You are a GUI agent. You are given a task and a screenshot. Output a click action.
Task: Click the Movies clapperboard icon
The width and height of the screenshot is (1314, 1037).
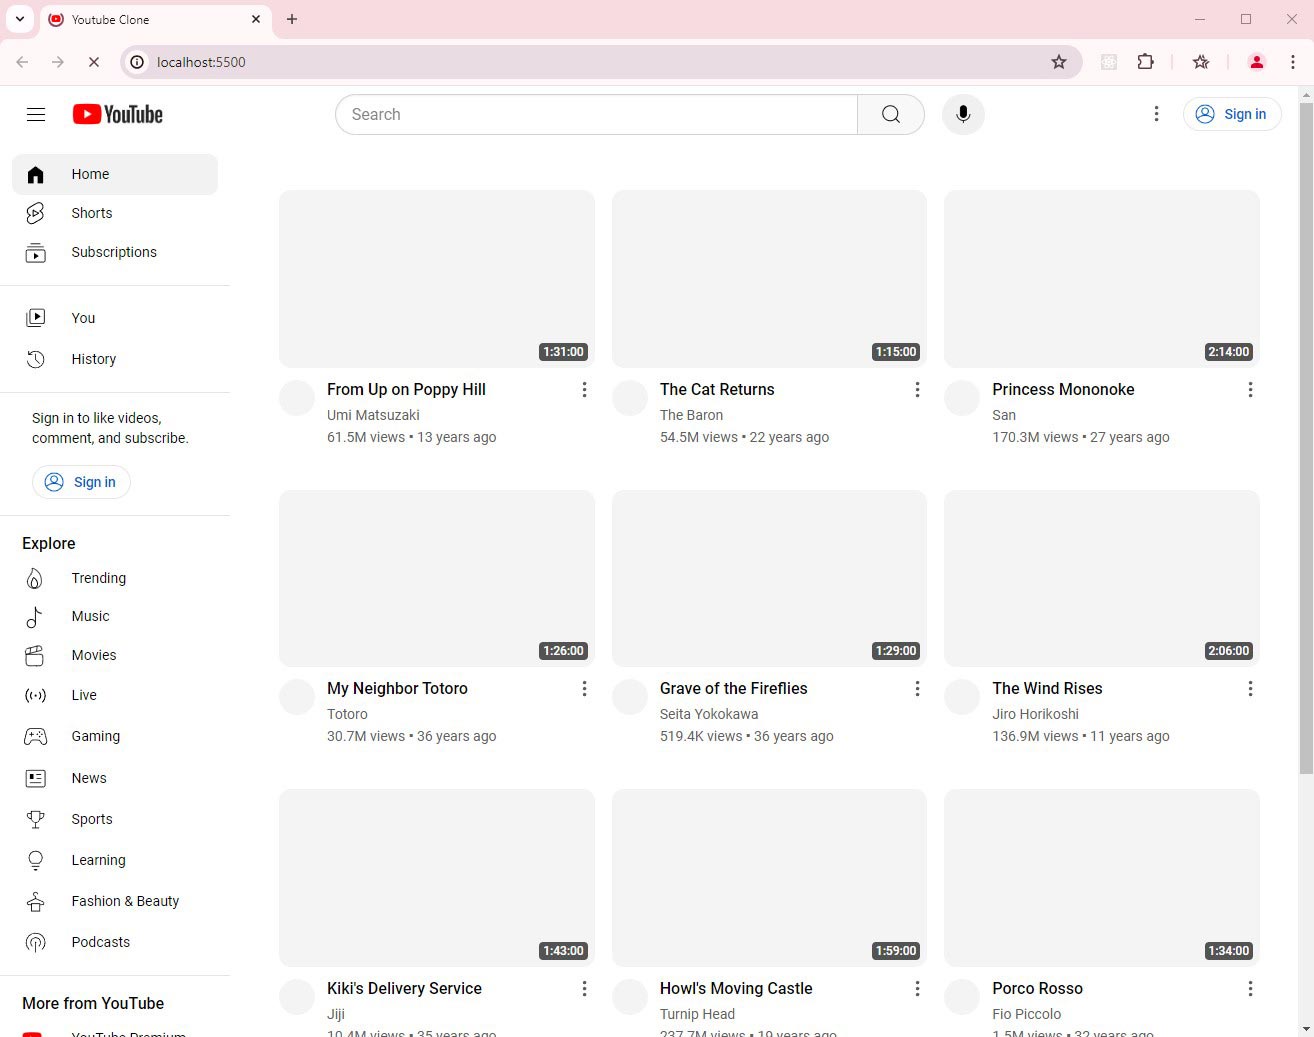point(35,656)
